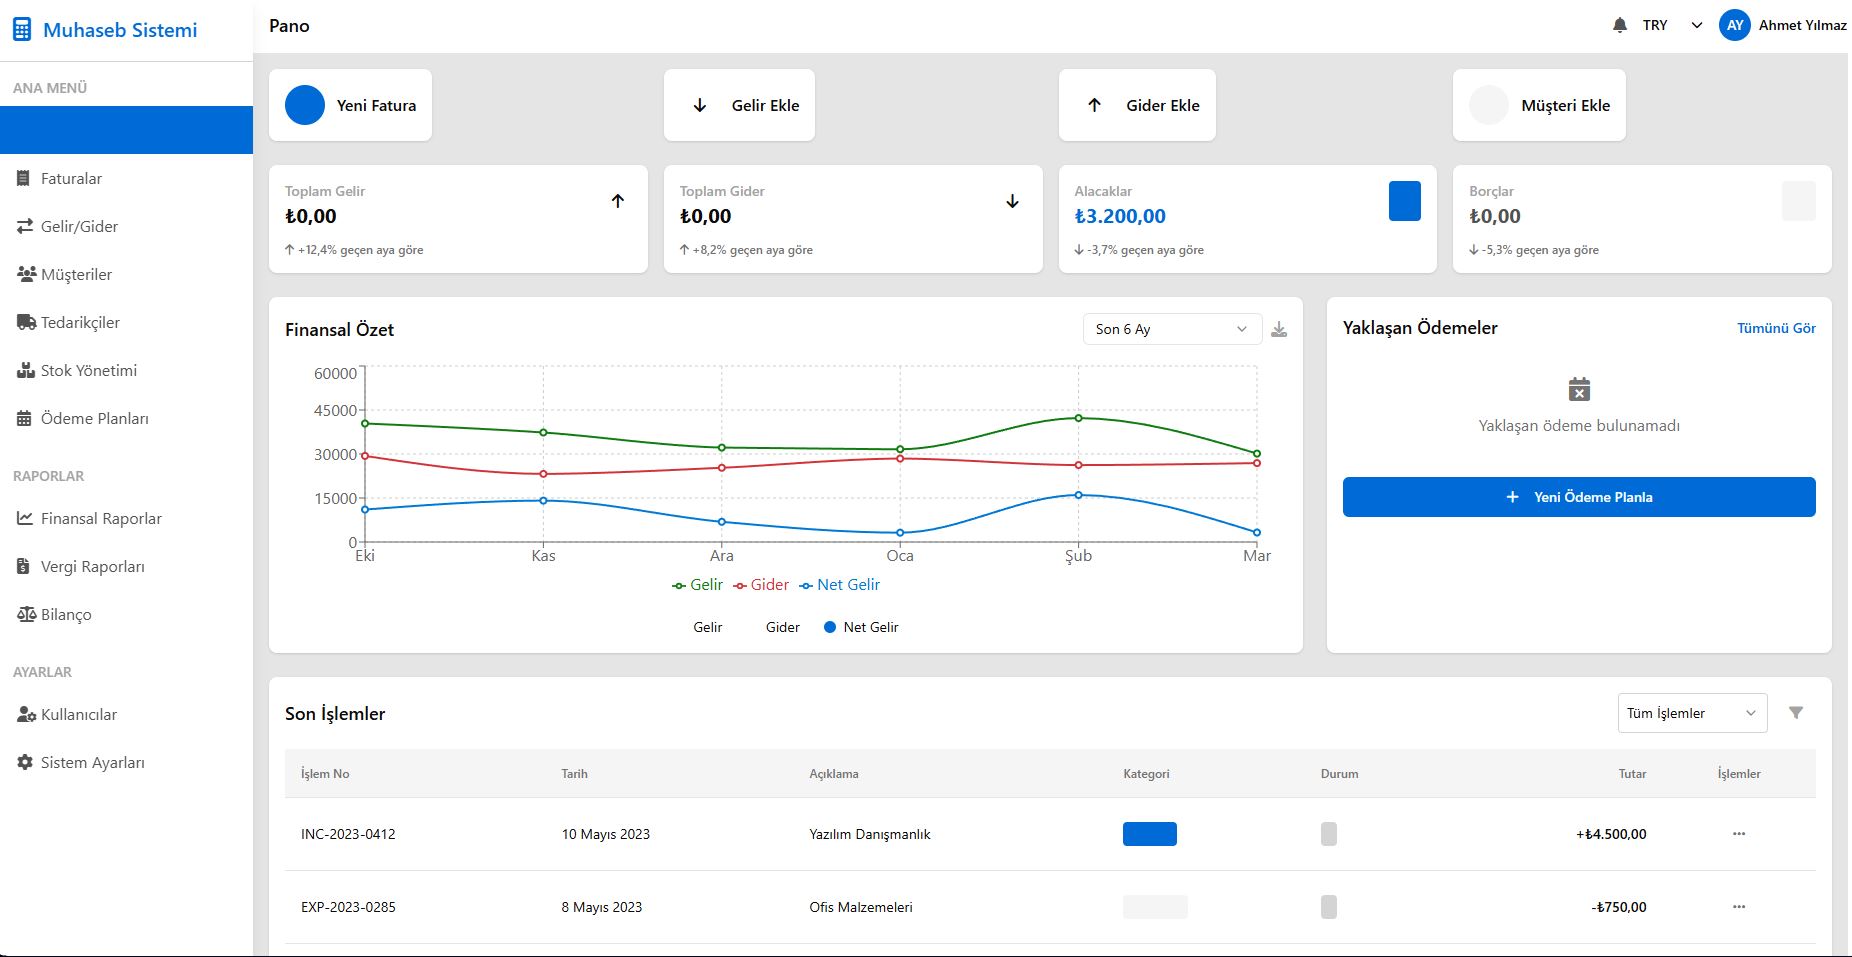Click the calendar icon in Yaklaşan Ödemeler
This screenshot has width=1852, height=957.
pos(1579,389)
